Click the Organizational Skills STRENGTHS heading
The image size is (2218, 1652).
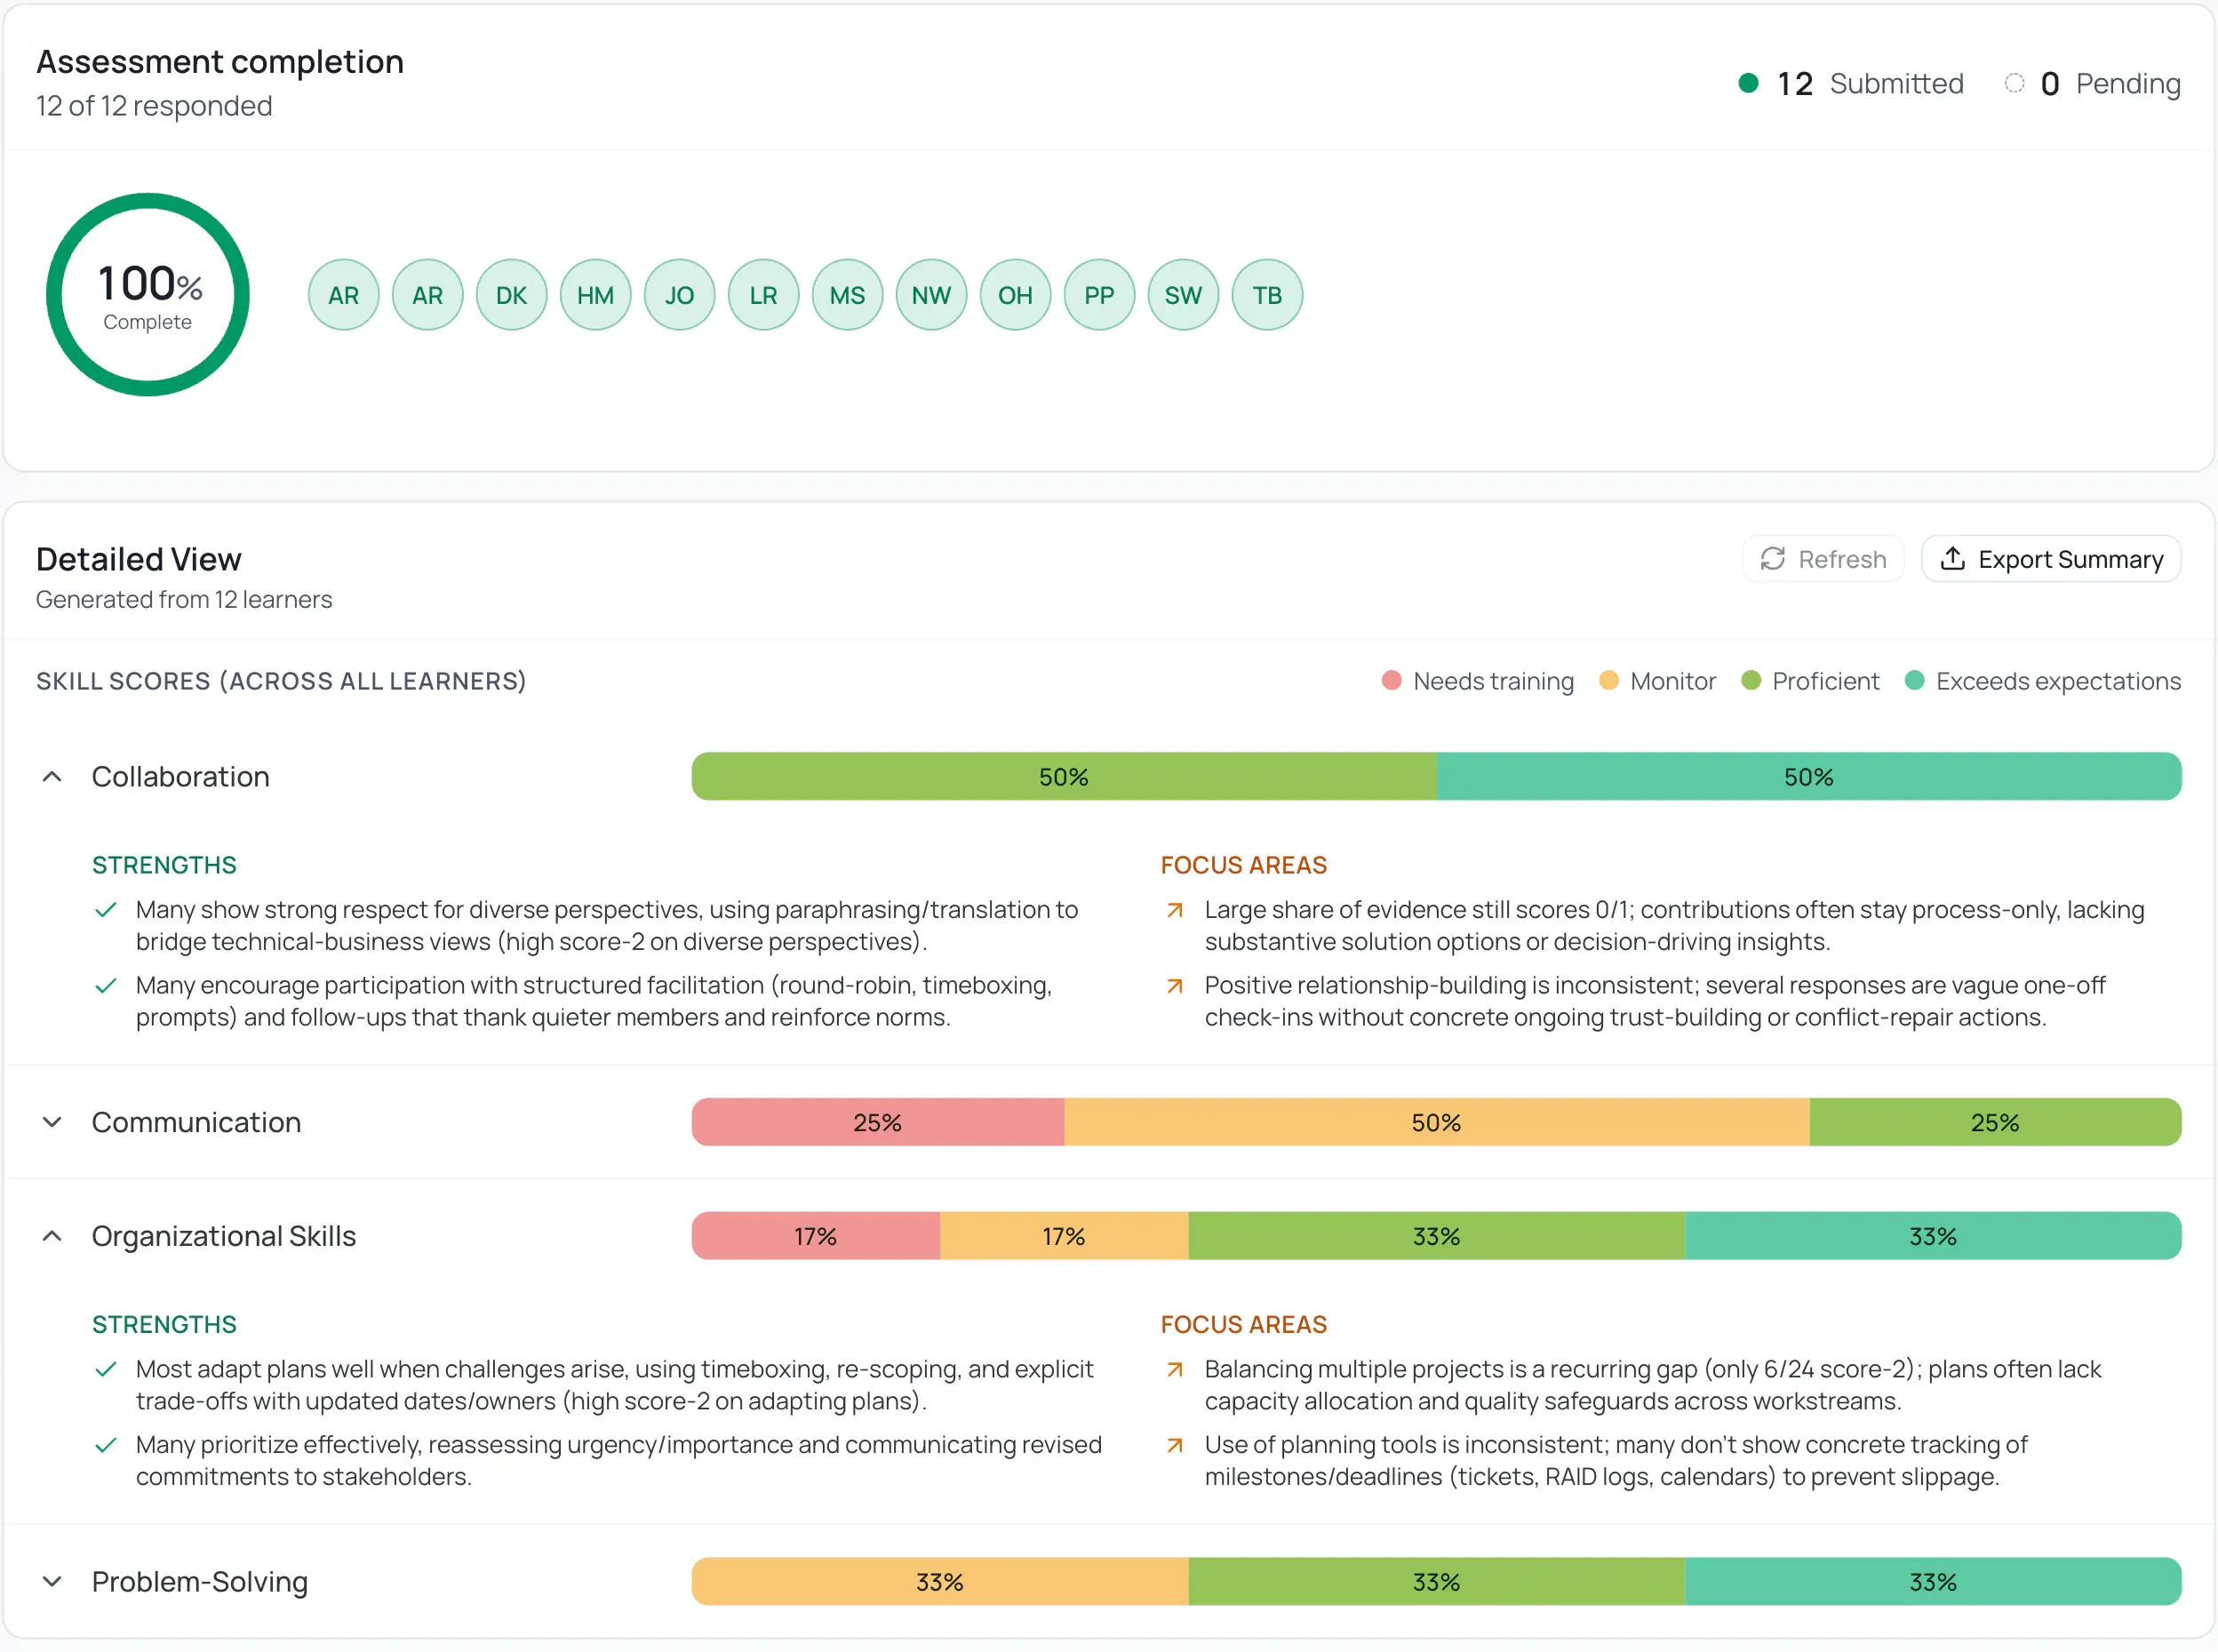164,1324
